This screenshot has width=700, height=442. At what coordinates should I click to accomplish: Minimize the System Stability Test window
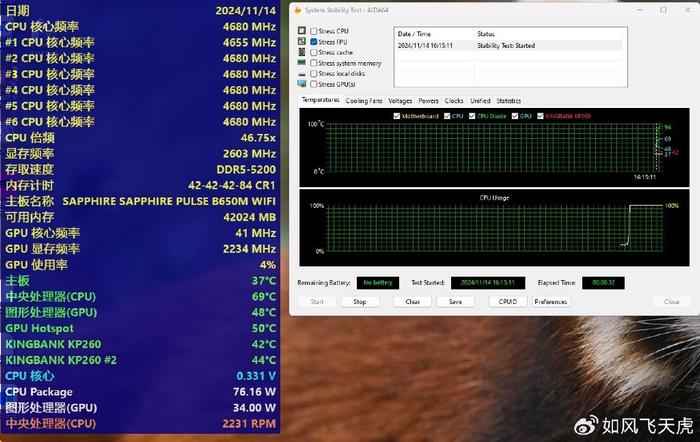tap(639, 10)
